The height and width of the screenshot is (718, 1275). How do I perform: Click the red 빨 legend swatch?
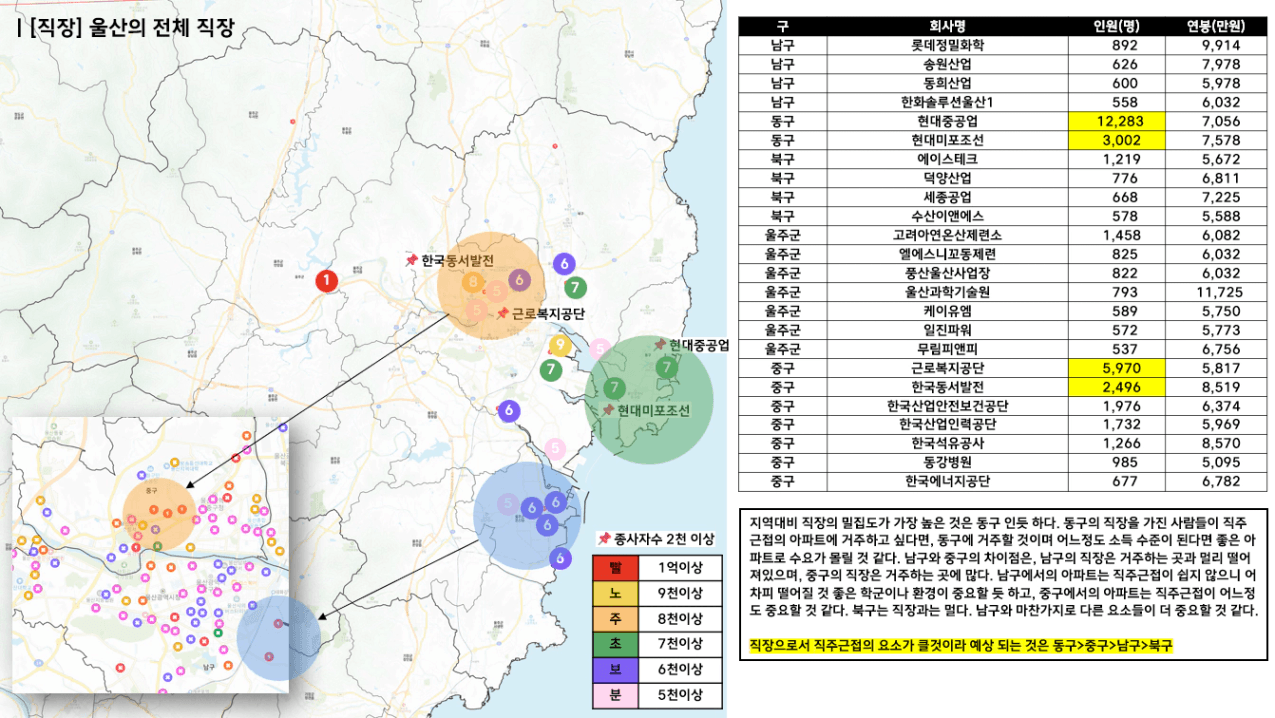(x=615, y=569)
